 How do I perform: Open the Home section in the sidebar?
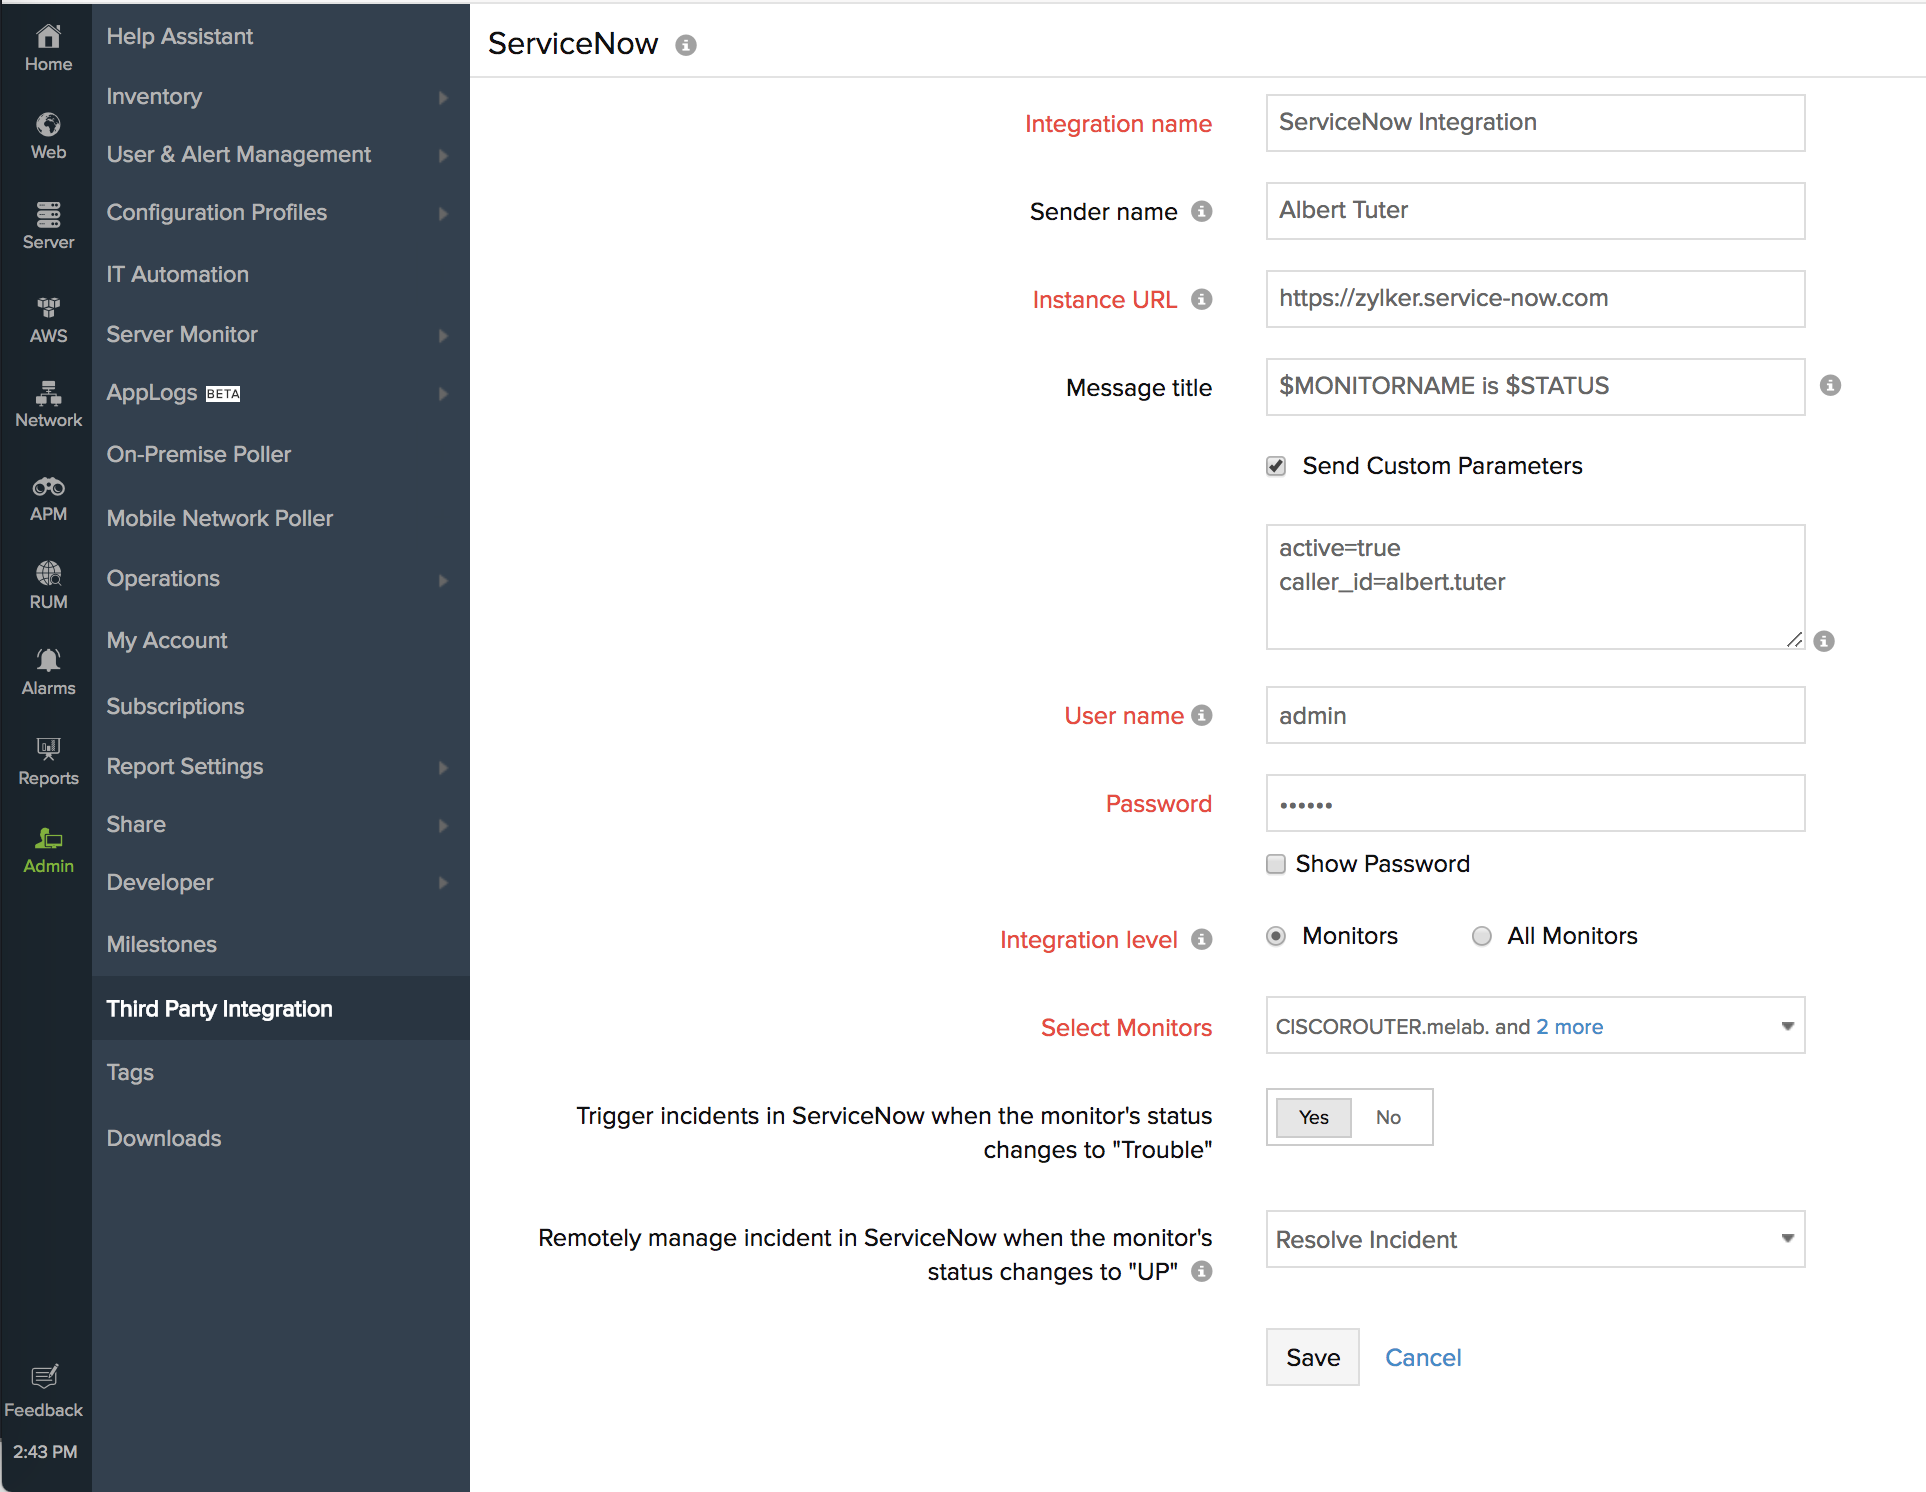click(x=47, y=46)
